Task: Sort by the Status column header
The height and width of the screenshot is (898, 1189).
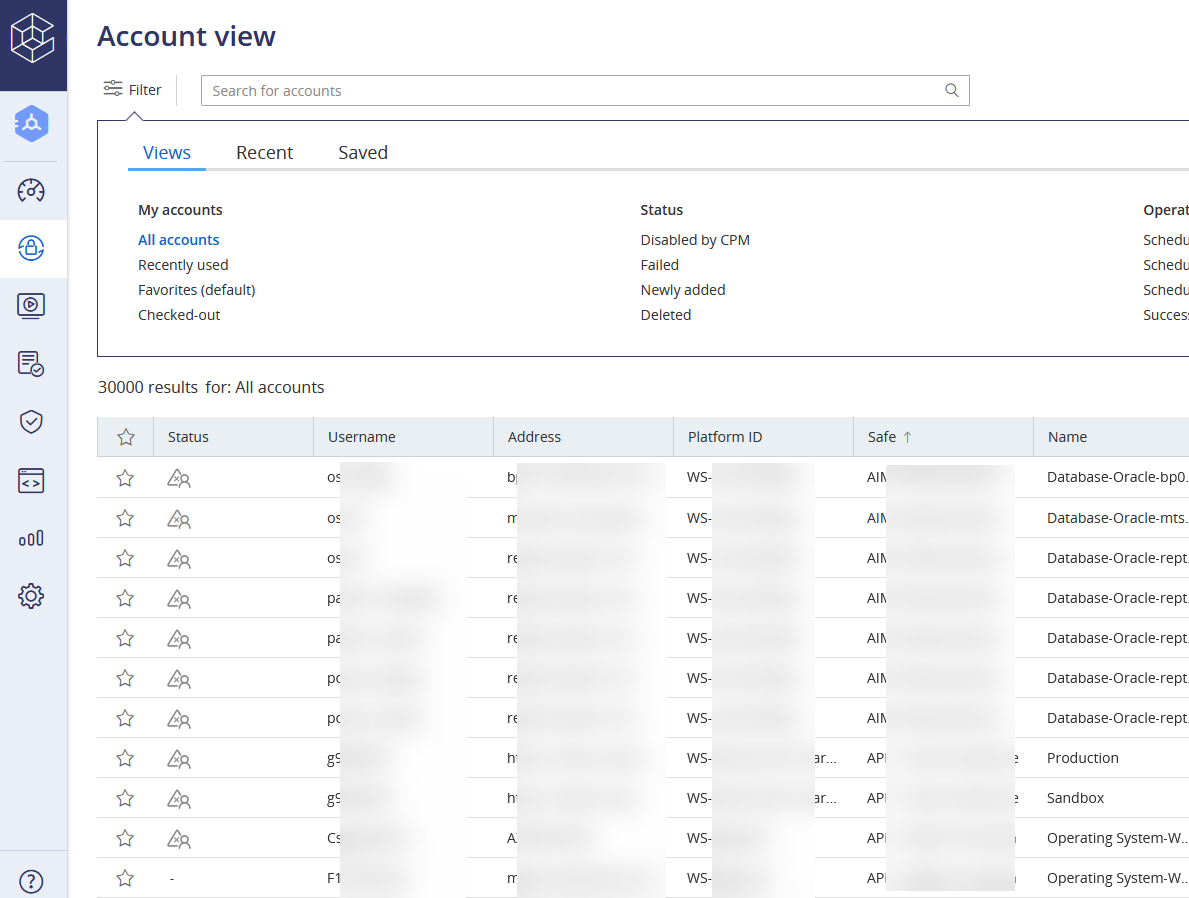Action: (188, 437)
